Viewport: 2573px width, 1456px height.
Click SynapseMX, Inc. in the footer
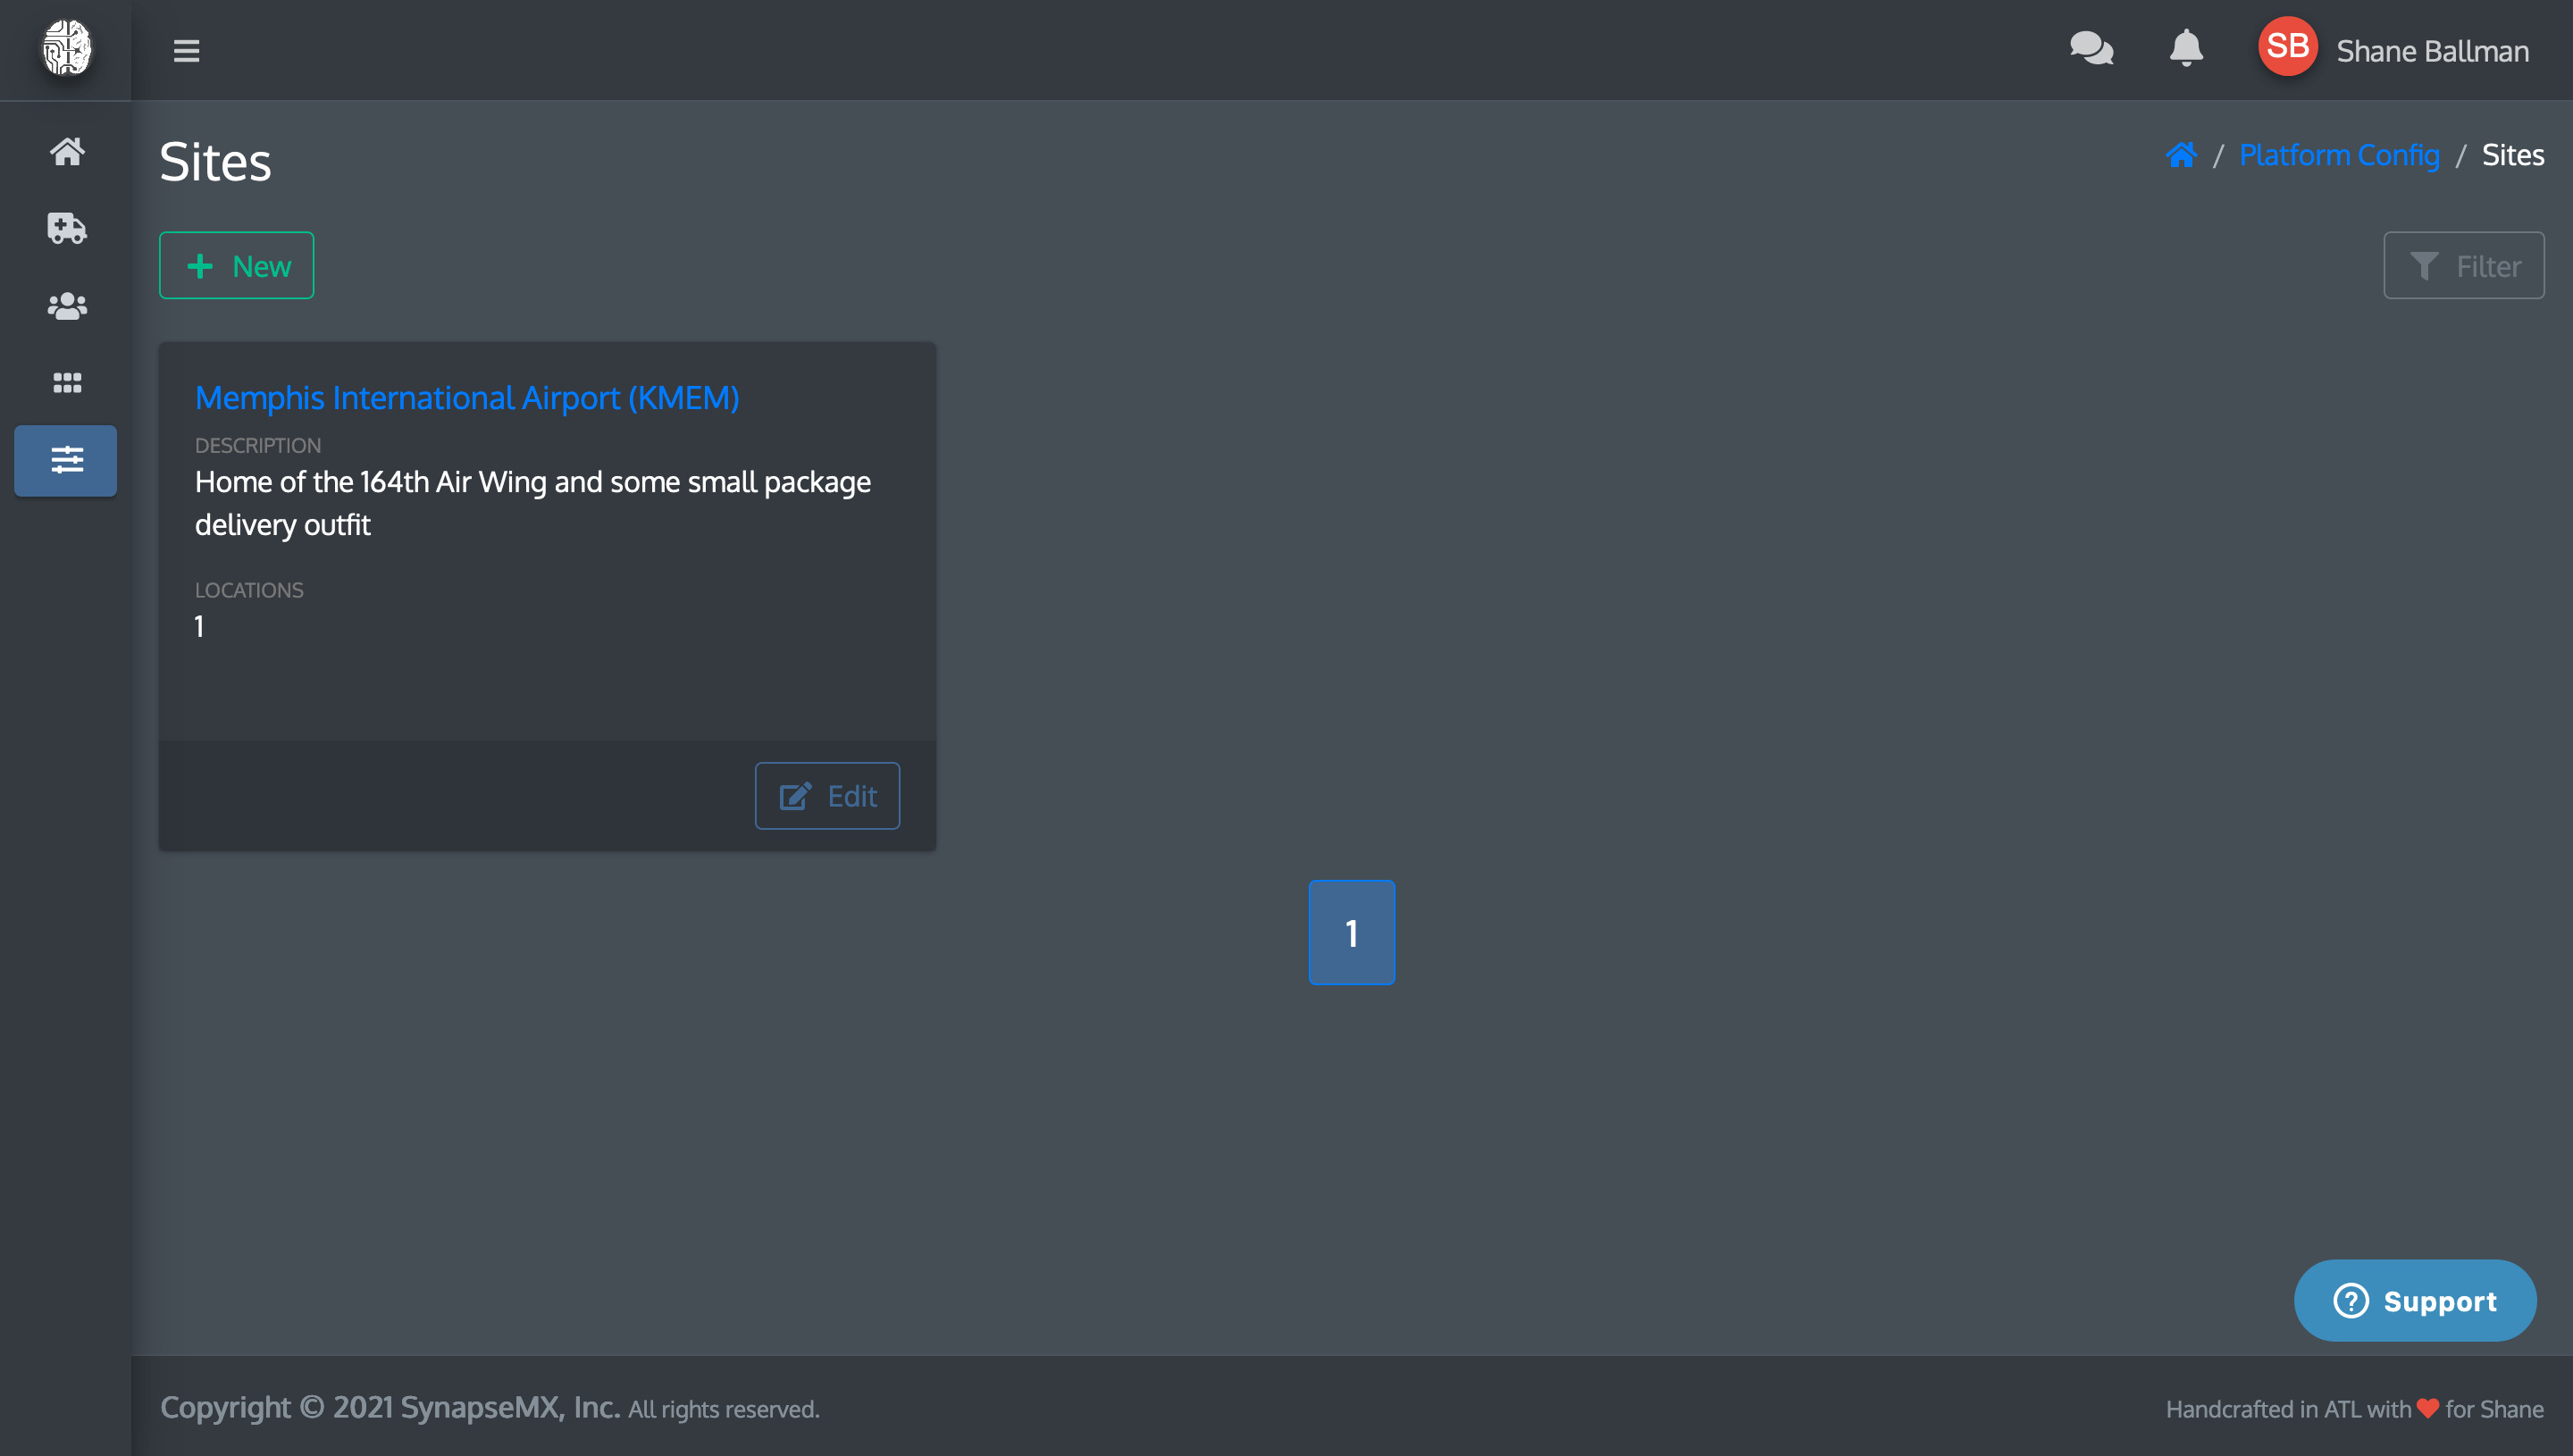tap(510, 1406)
